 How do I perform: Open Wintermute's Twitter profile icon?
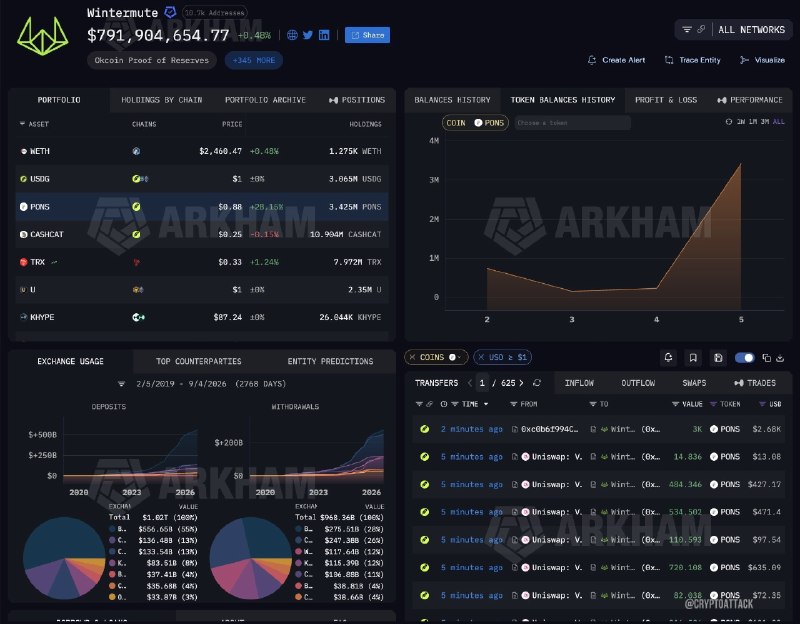click(x=308, y=35)
